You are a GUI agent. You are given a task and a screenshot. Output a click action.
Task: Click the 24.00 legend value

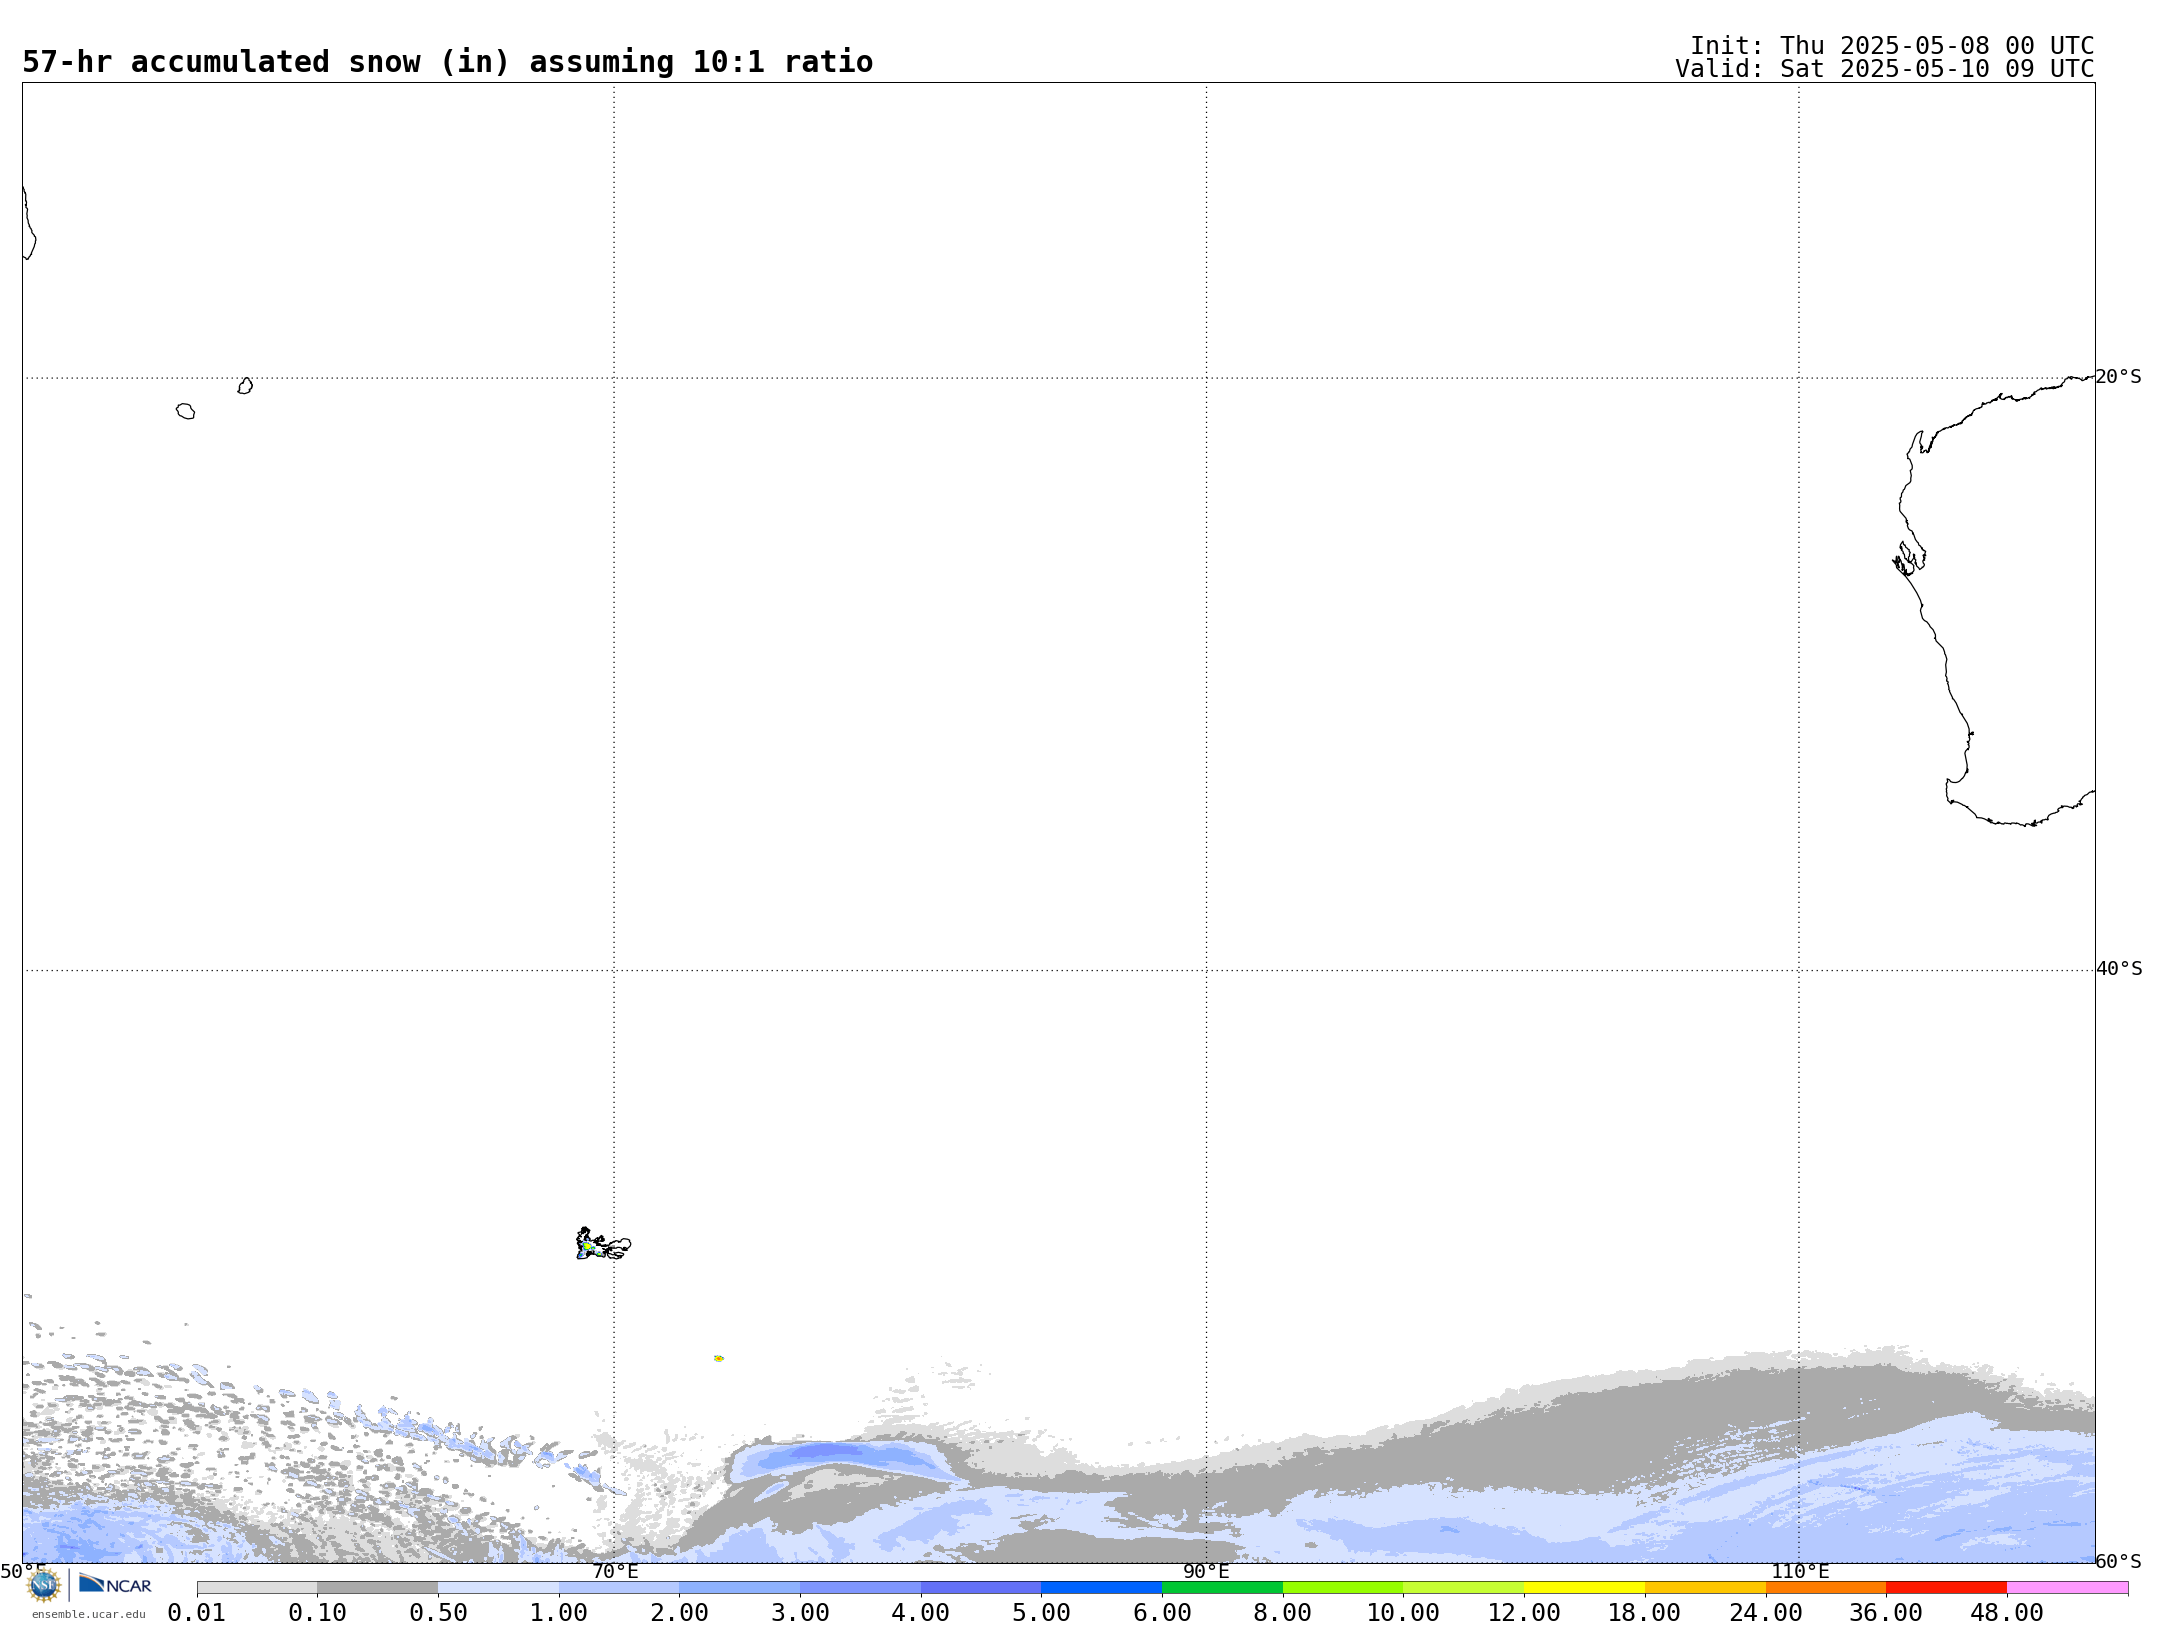point(1766,1613)
